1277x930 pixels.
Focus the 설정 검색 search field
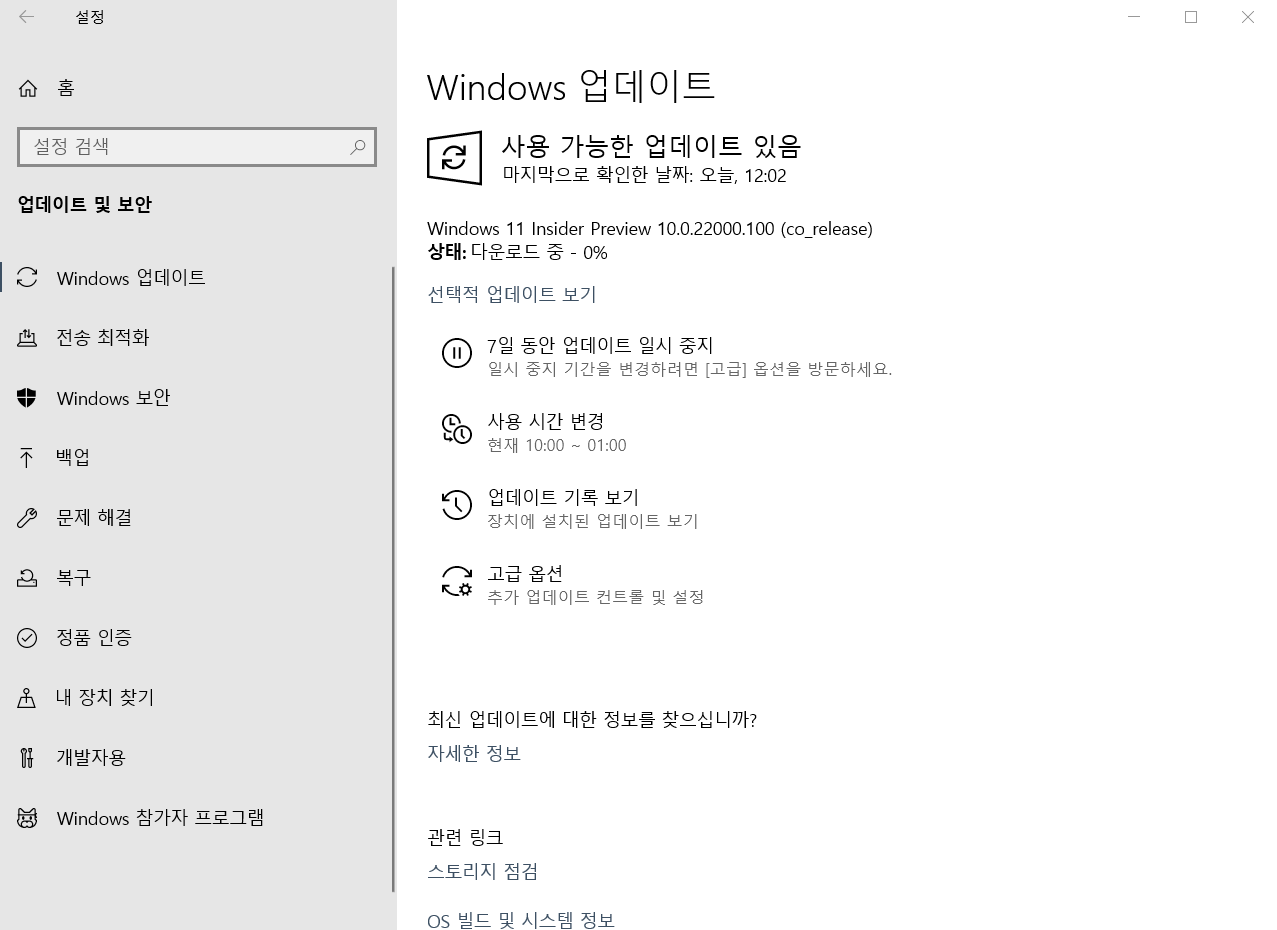pos(197,147)
